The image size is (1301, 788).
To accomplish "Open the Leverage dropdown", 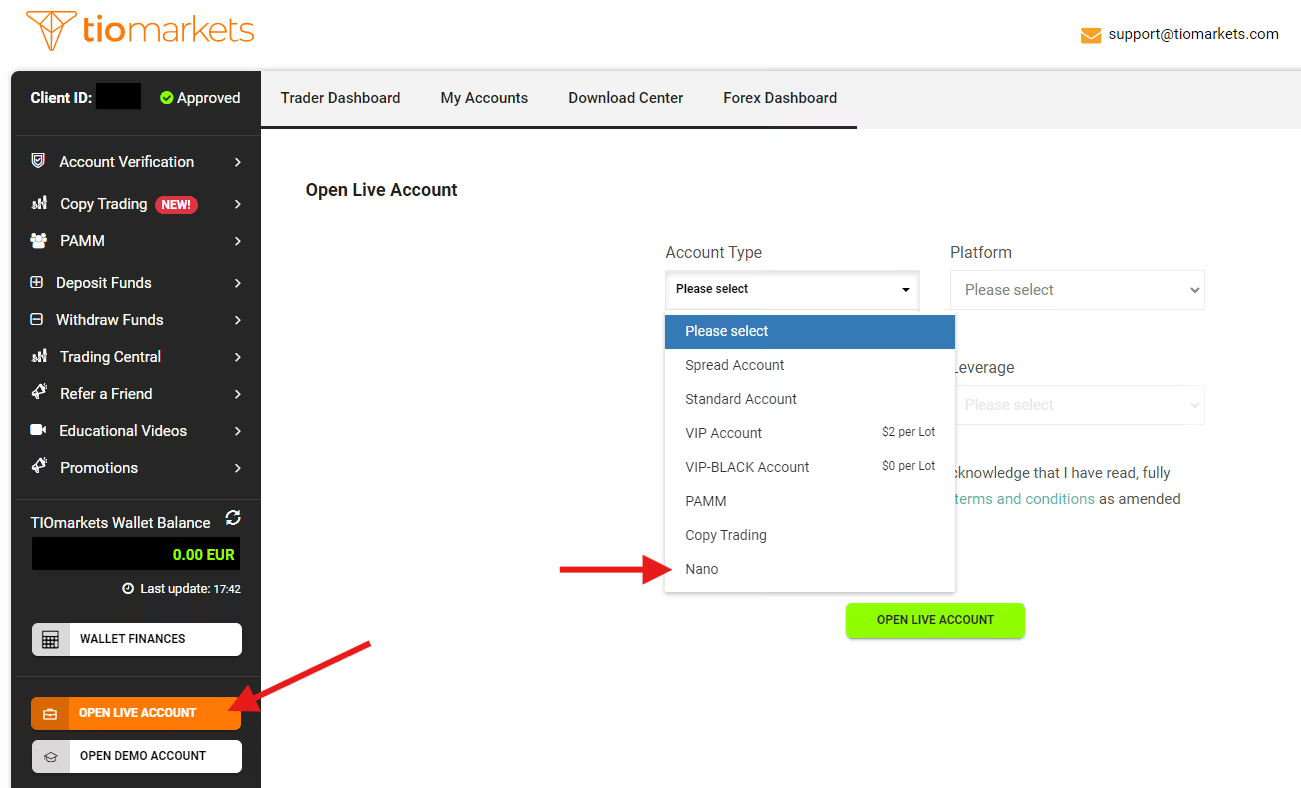I will tap(1077, 404).
